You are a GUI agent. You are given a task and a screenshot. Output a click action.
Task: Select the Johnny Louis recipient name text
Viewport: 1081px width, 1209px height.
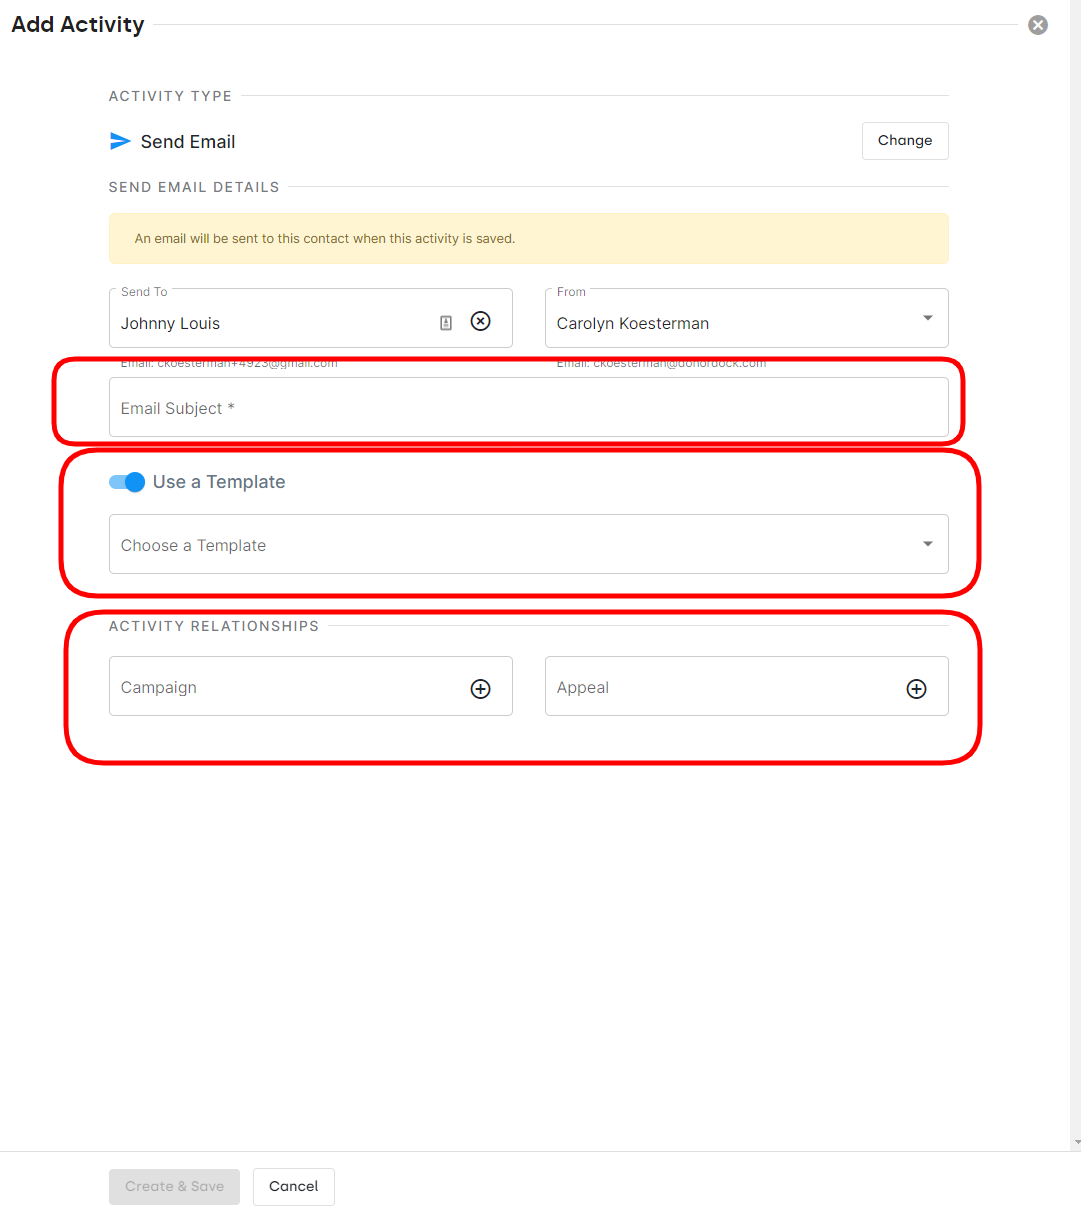[171, 323]
